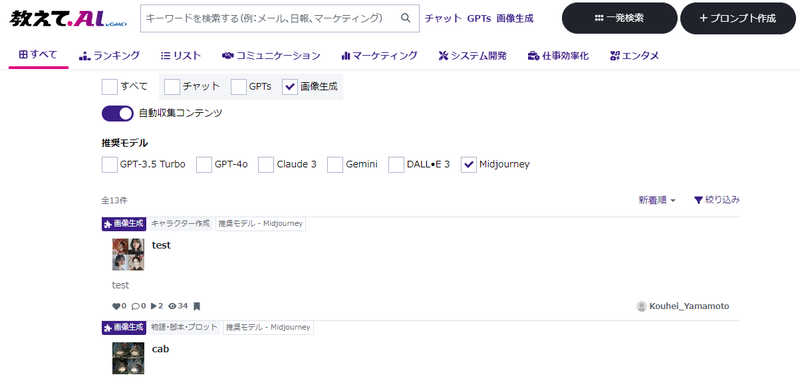Uncheck the Midjourney model checkbox
The width and height of the screenshot is (800, 378).
pyautogui.click(x=468, y=165)
